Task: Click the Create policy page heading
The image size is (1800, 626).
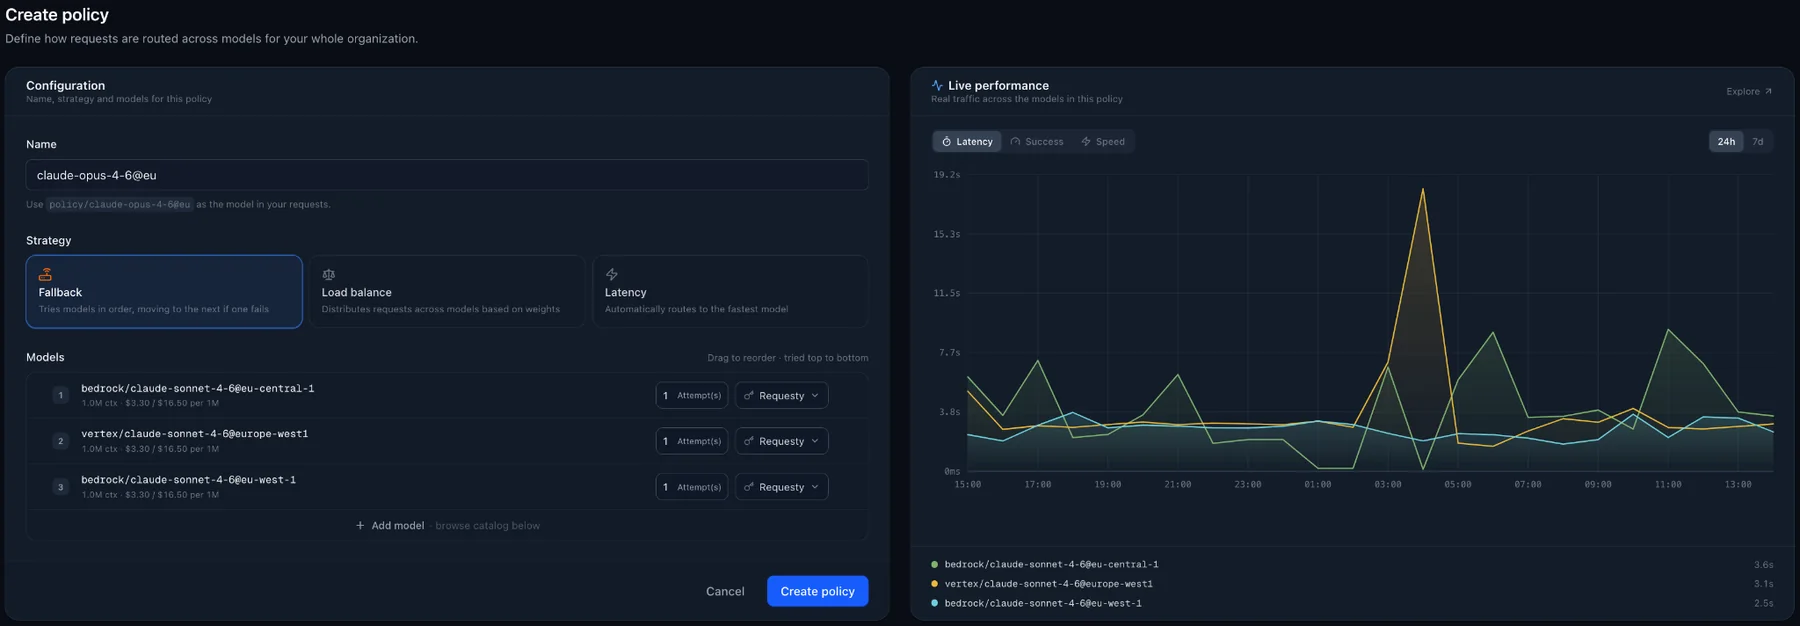Action: pos(57,15)
